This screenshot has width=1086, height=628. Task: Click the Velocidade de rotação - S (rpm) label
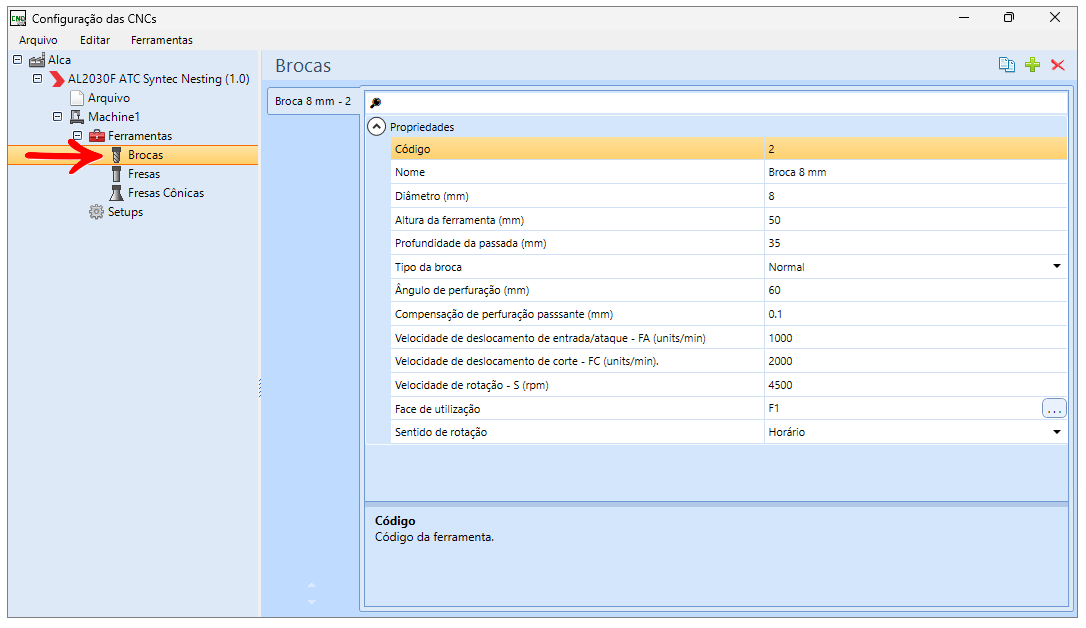click(x=471, y=385)
